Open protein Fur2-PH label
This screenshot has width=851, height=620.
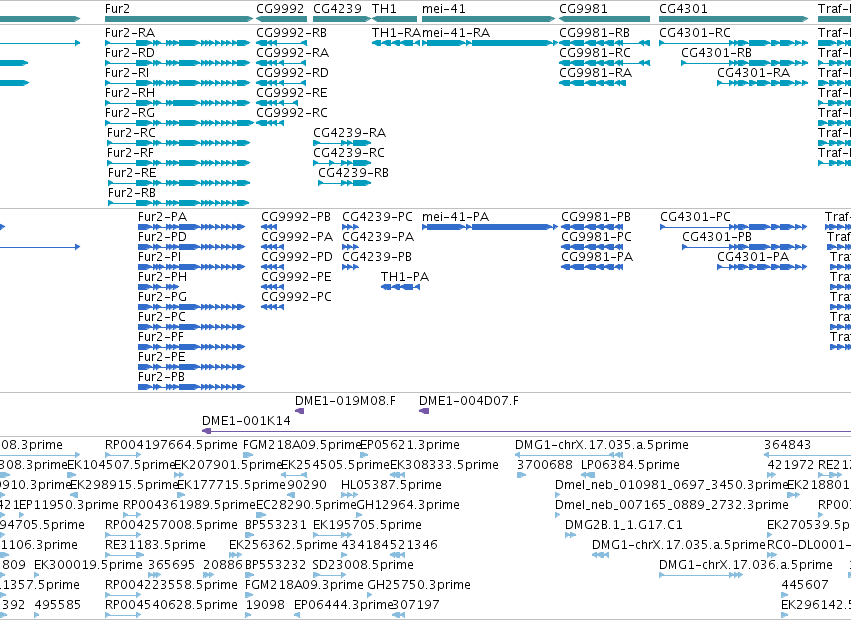point(162,277)
